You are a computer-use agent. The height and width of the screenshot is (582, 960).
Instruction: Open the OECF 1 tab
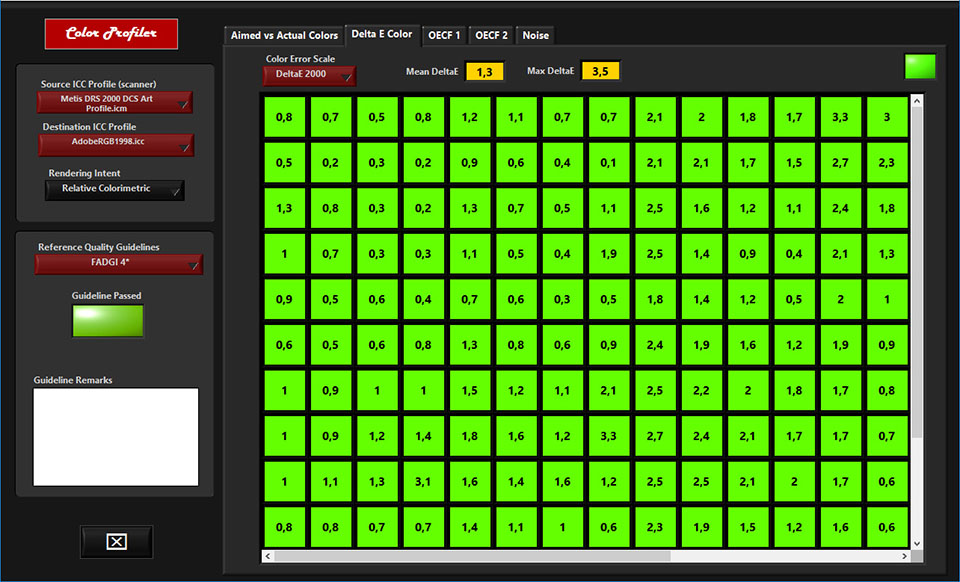coord(444,35)
